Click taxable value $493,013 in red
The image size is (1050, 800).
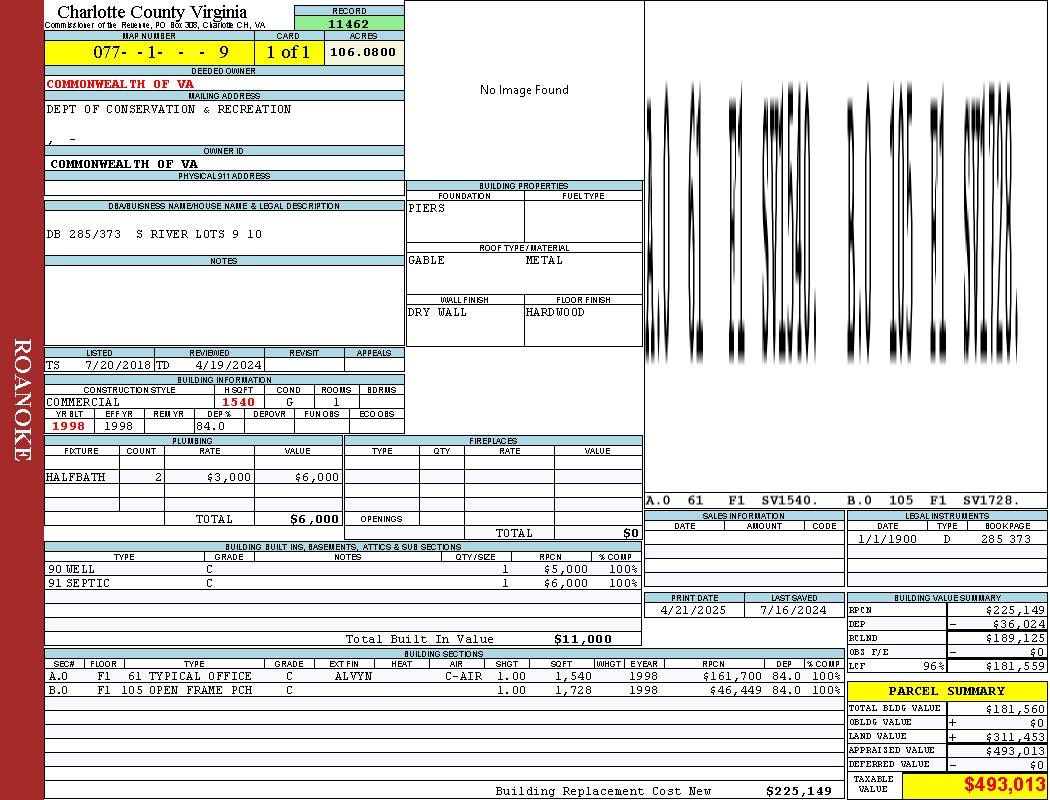click(1004, 785)
